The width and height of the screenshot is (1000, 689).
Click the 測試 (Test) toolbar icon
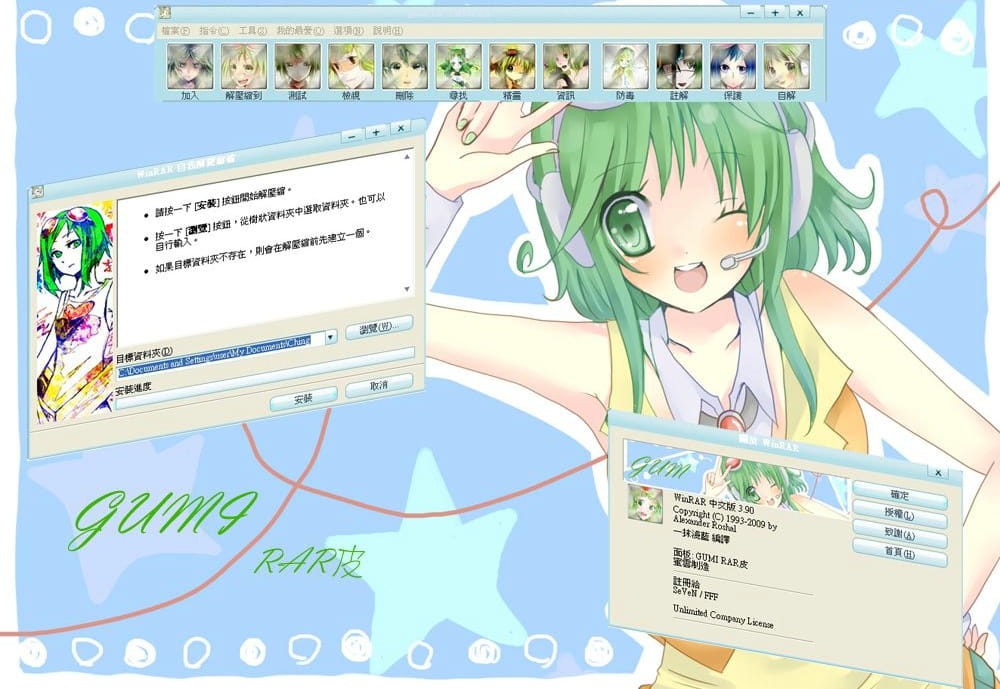click(x=297, y=66)
